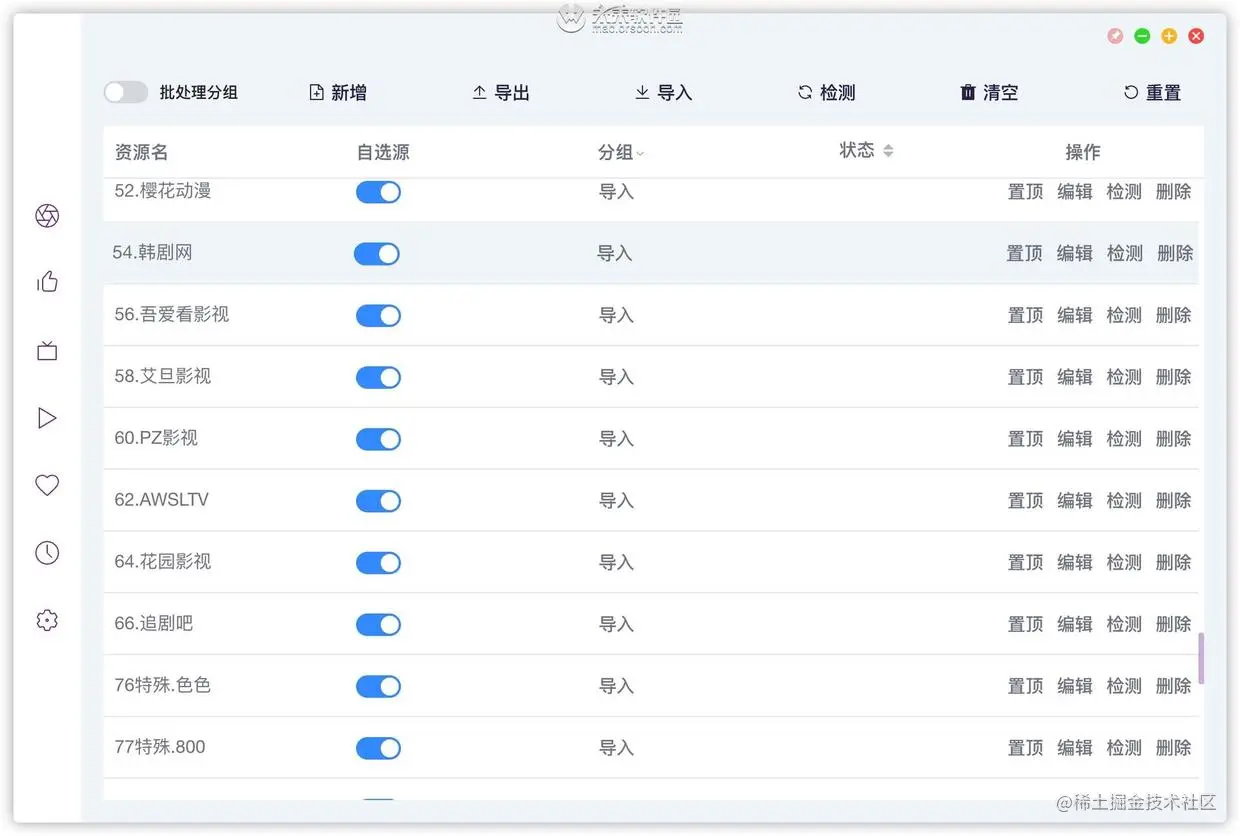
Task: Select the 66.追剧吧 resource name
Action: tap(153, 624)
